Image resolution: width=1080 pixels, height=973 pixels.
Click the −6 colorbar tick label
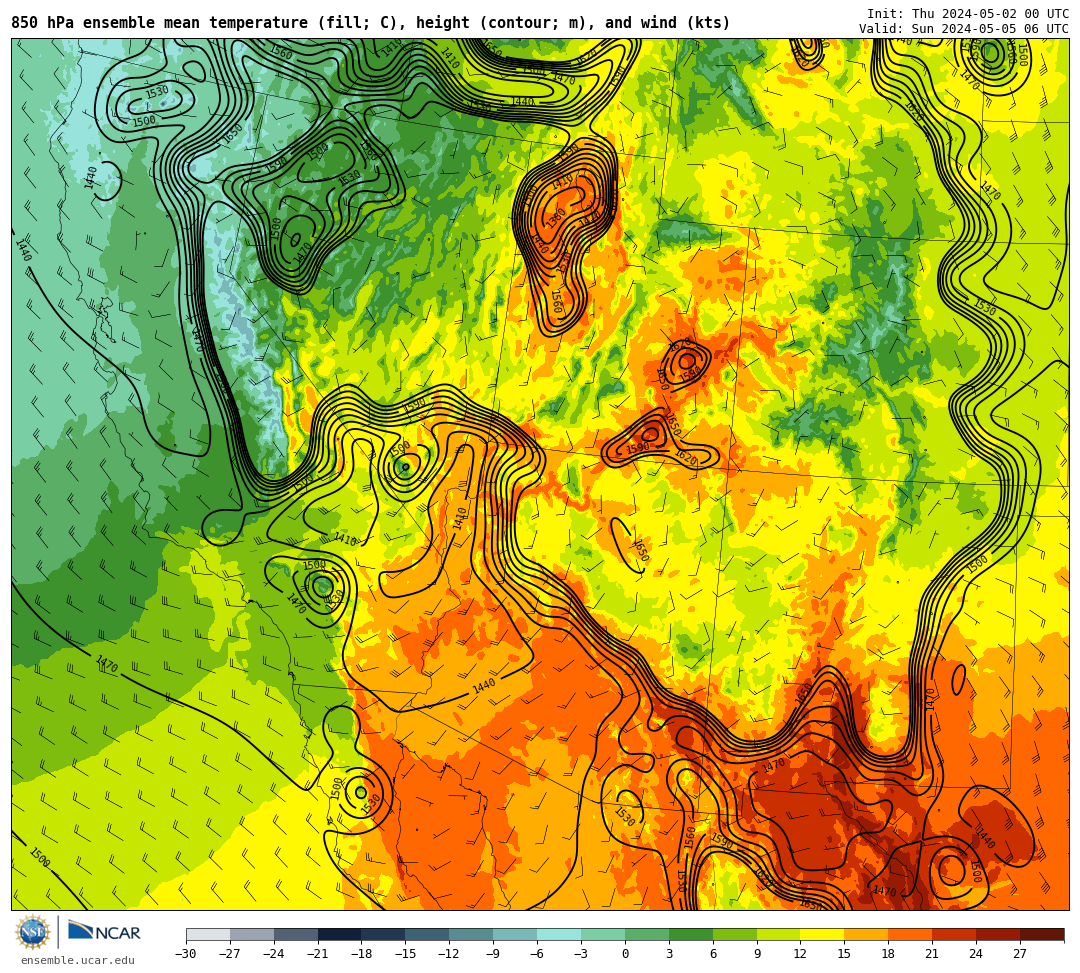537,954
